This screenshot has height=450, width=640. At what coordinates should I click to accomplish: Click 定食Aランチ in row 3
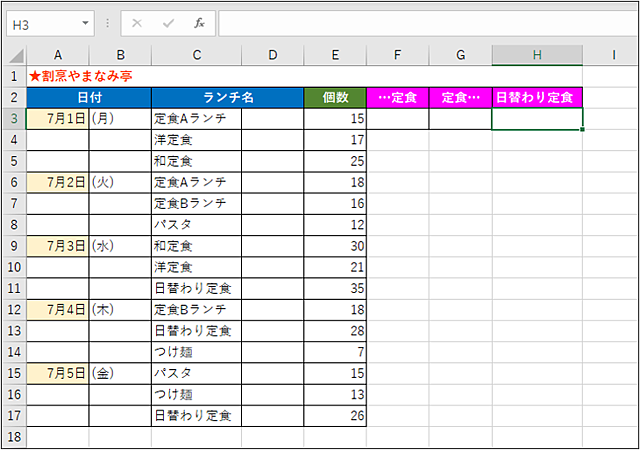[x=196, y=119]
